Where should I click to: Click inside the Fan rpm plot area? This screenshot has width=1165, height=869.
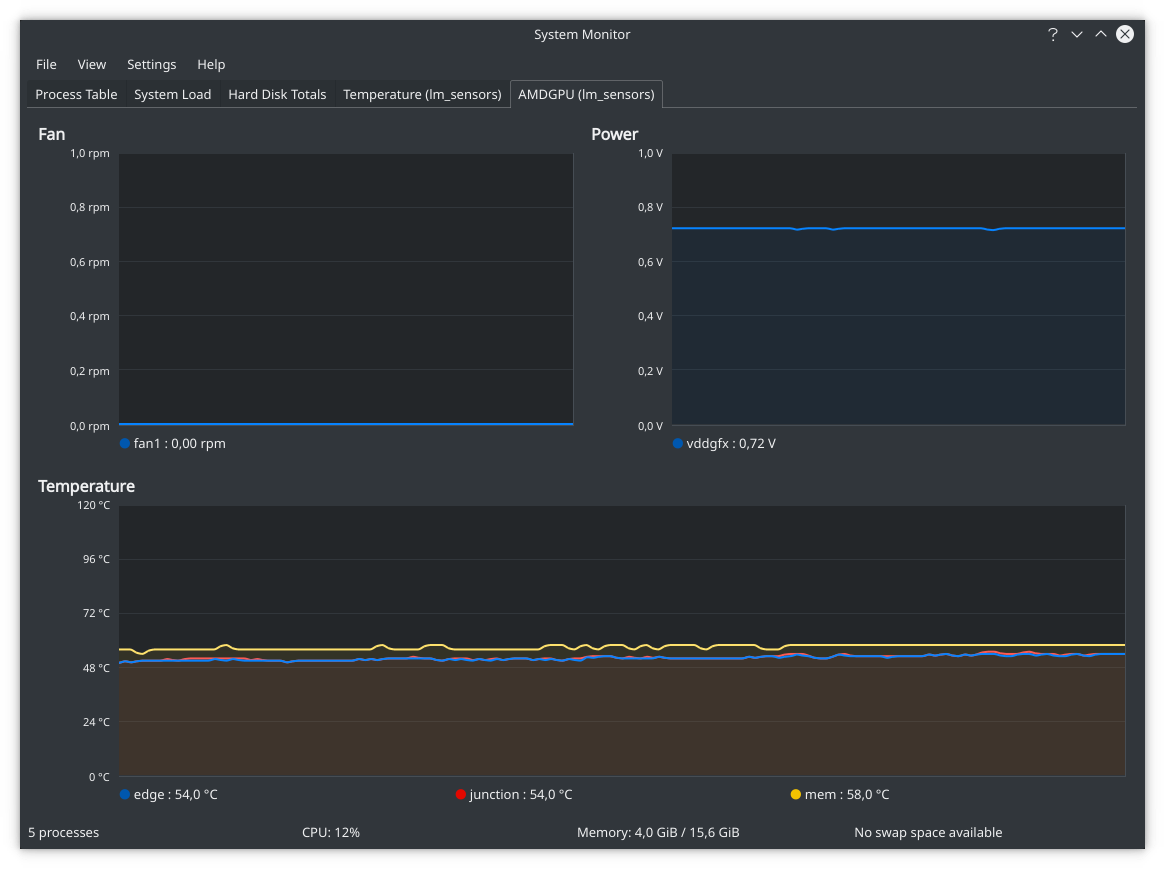pos(346,289)
